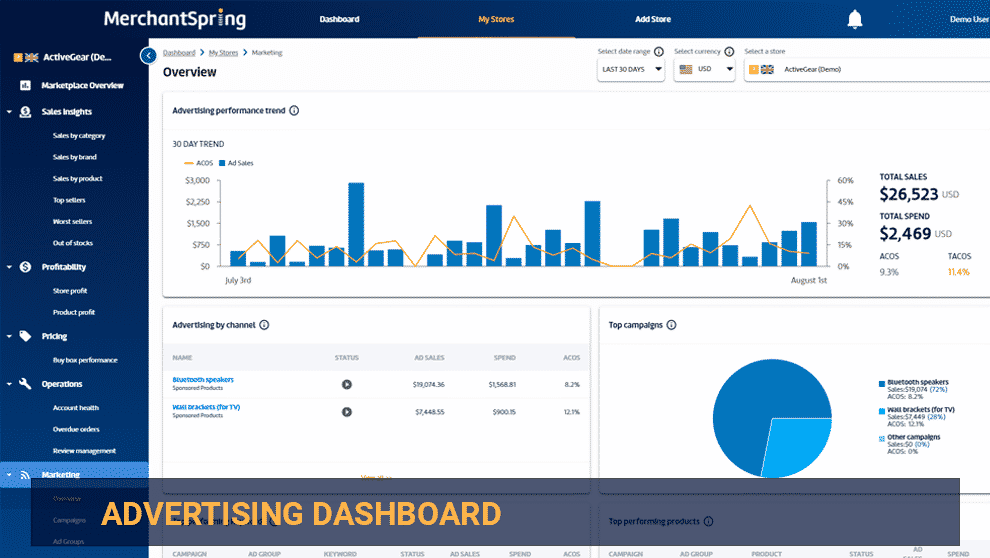This screenshot has height=558, width=990.
Task: Click the Operations wrench icon
Action: [25, 384]
